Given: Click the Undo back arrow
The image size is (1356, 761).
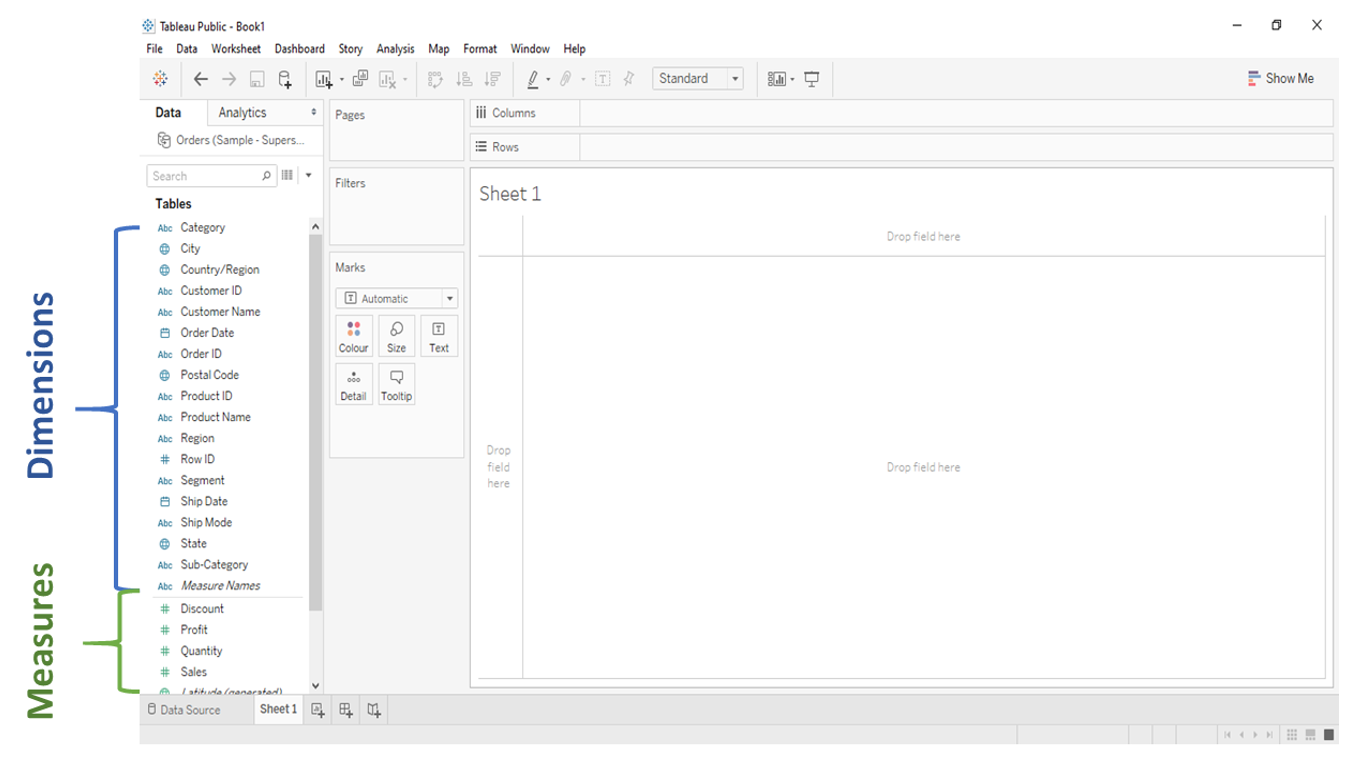Looking at the screenshot, I should click(201, 79).
